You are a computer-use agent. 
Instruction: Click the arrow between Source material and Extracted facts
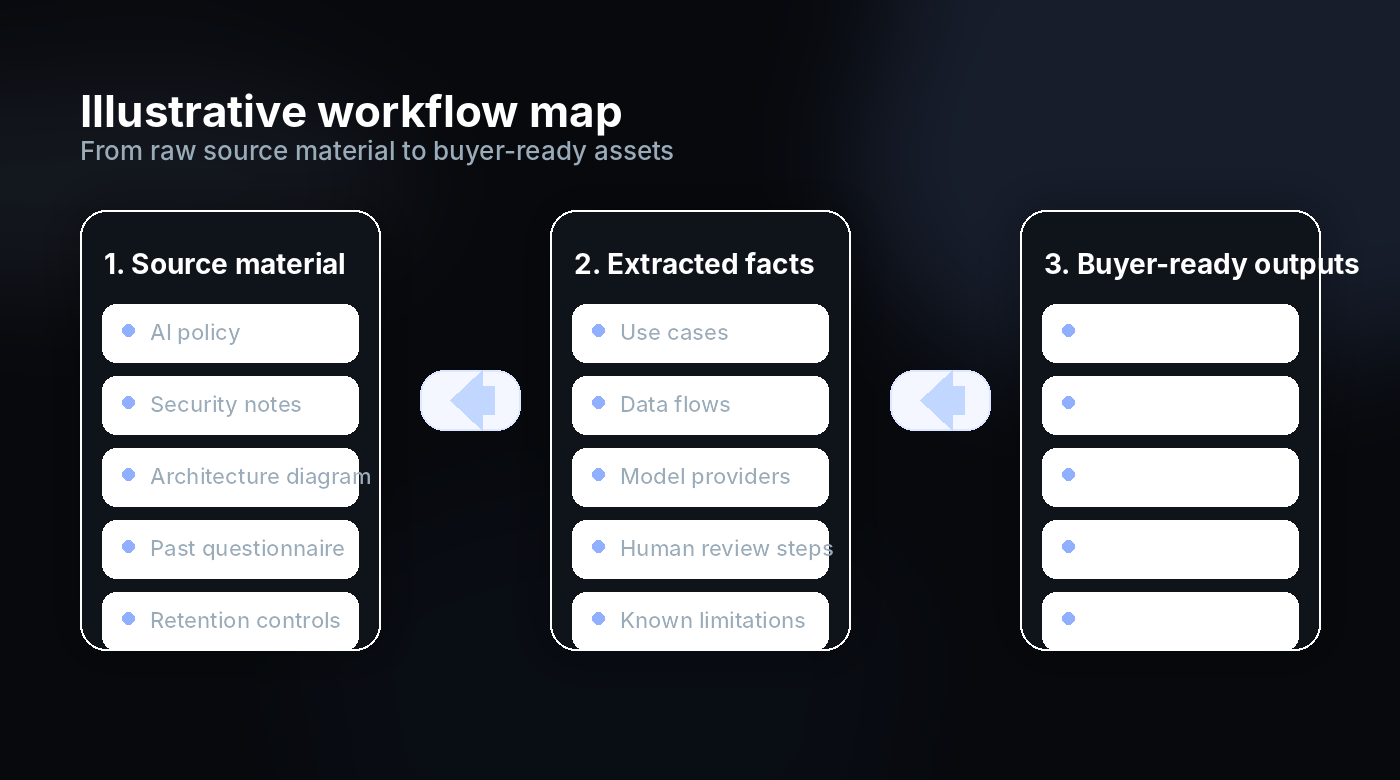(x=470, y=401)
